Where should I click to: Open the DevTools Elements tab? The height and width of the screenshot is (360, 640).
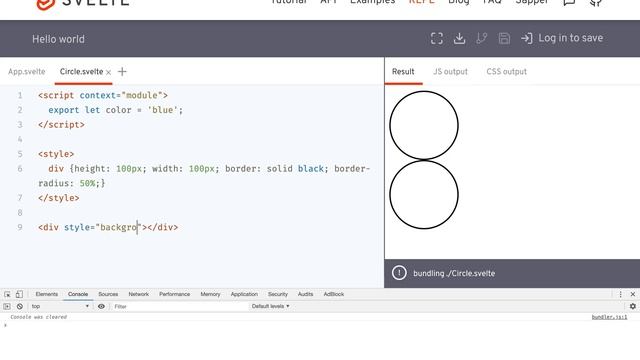[47, 294]
